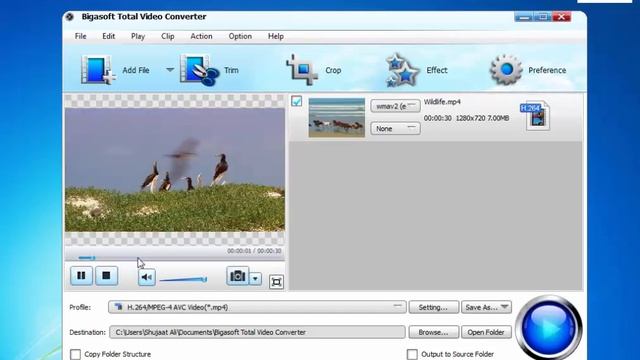
Task: Click the Setting... button
Action: (433, 307)
